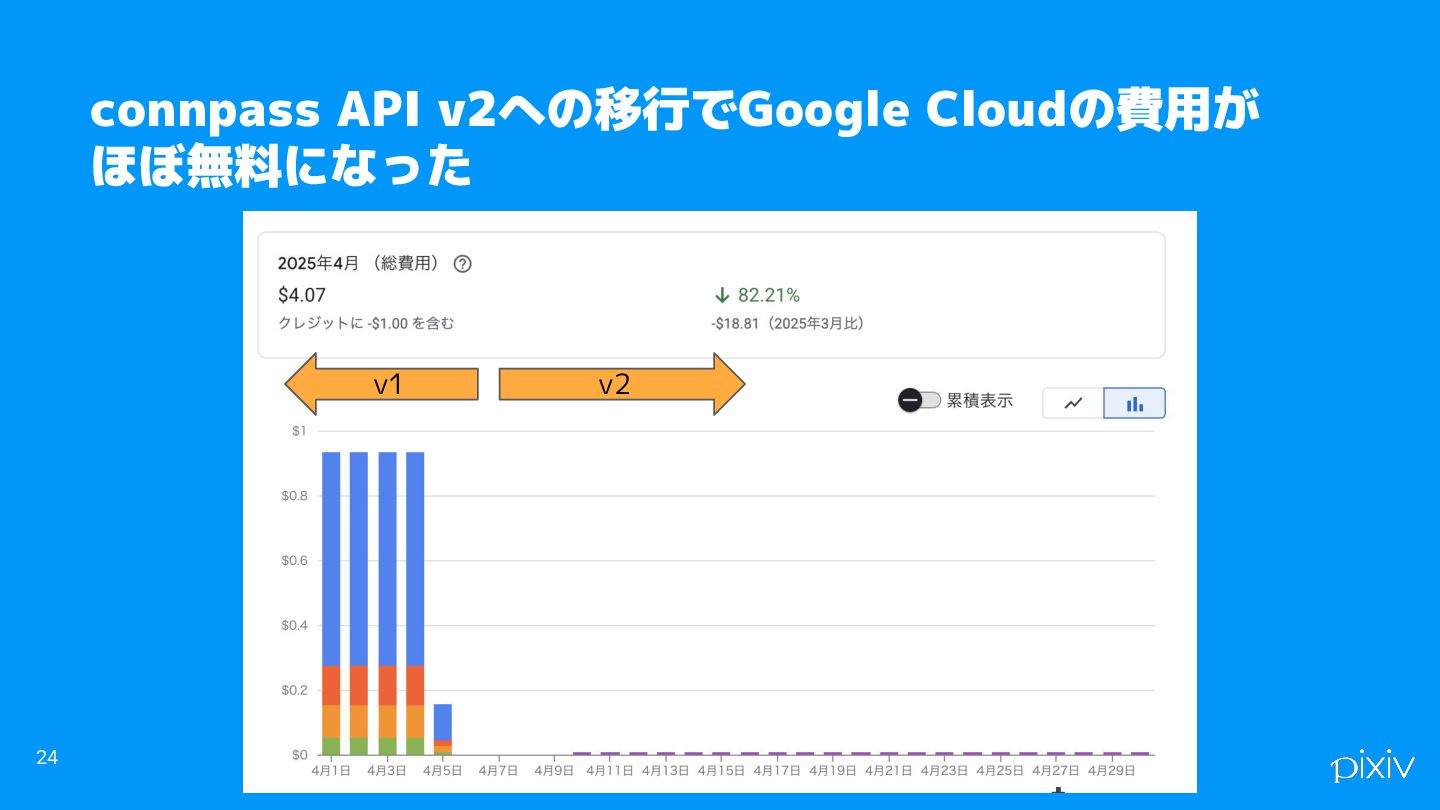Click the slide title about connpass API v2
The image size is (1440, 810).
(674, 139)
